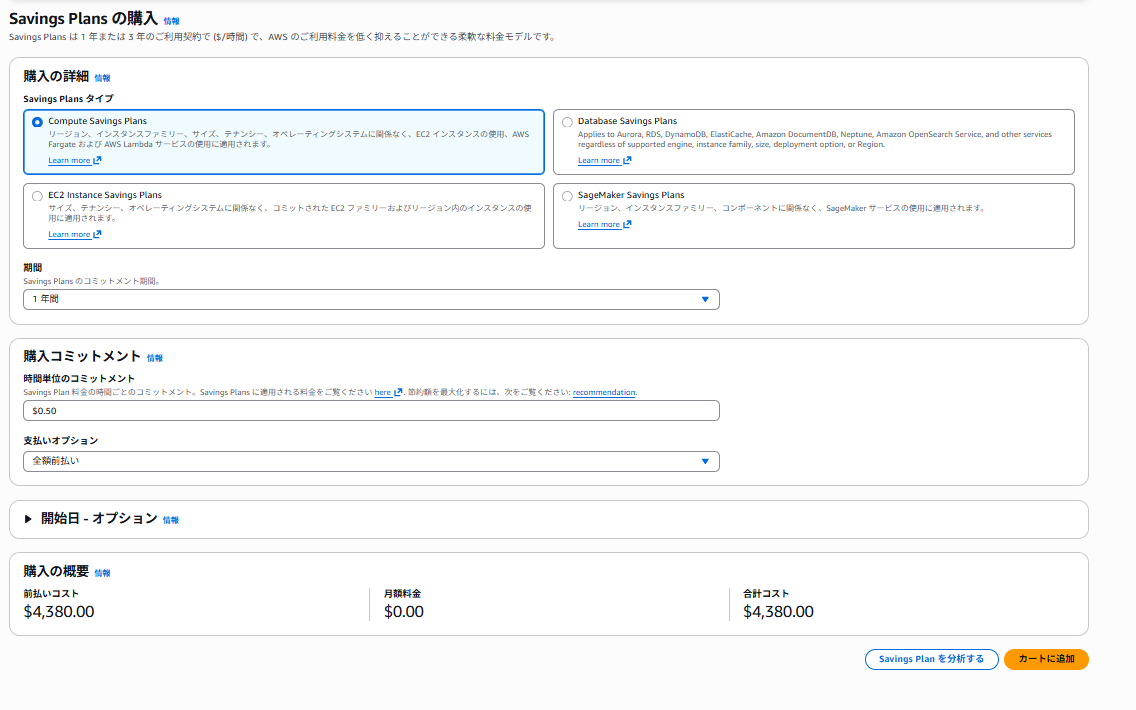
Task: Open the 期間 commitment term dropdown
Action: 371,300
